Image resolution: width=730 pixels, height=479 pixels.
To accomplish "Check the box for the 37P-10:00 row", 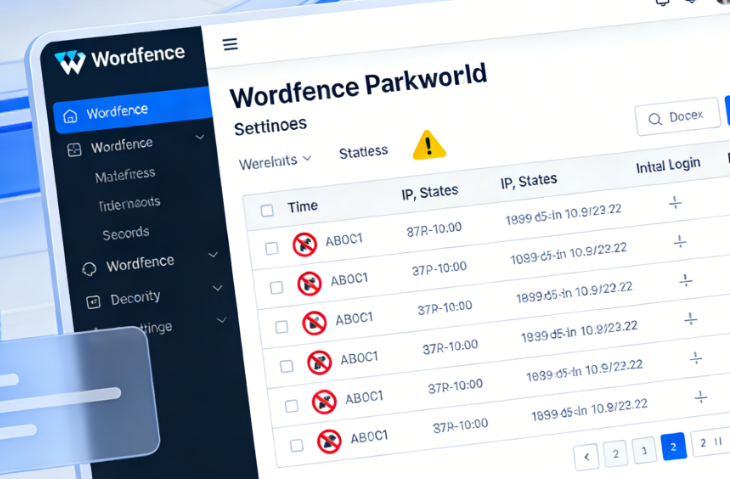I will [x=277, y=287].
